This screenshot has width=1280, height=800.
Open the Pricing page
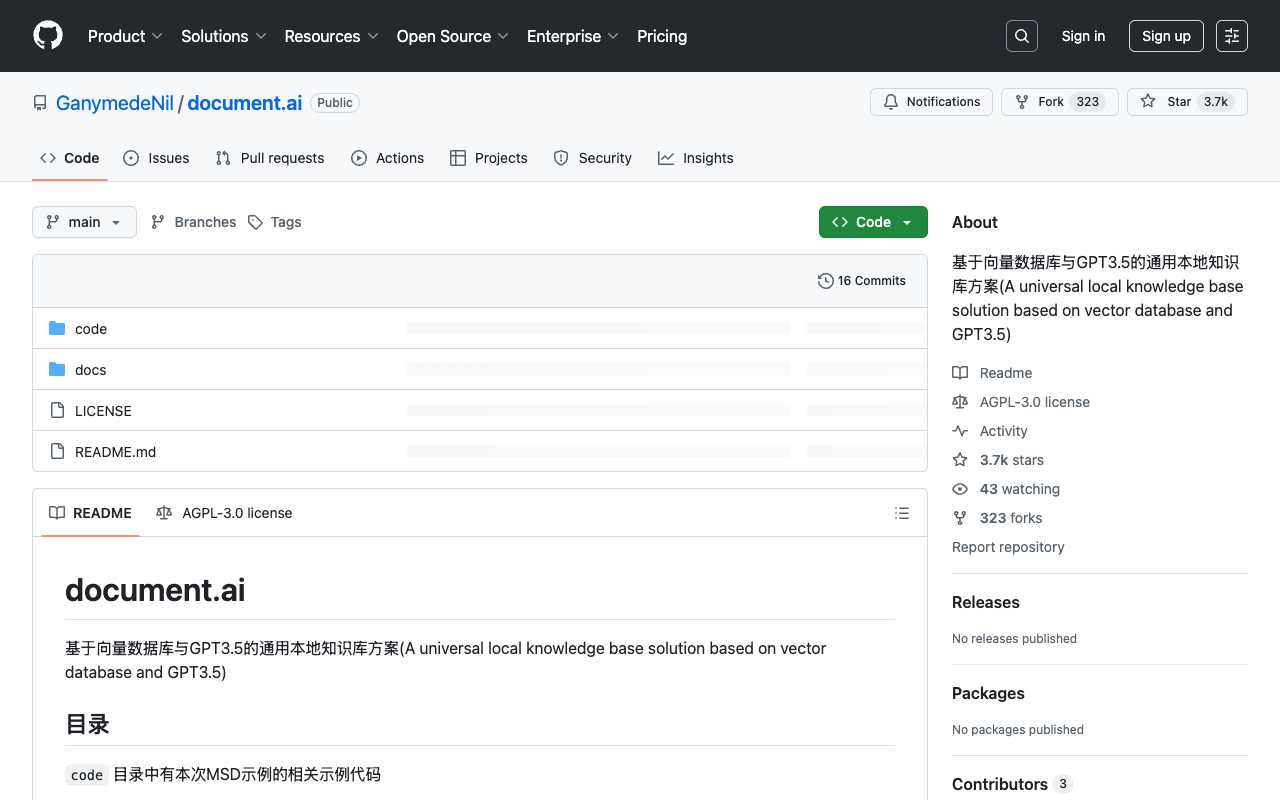point(662,36)
